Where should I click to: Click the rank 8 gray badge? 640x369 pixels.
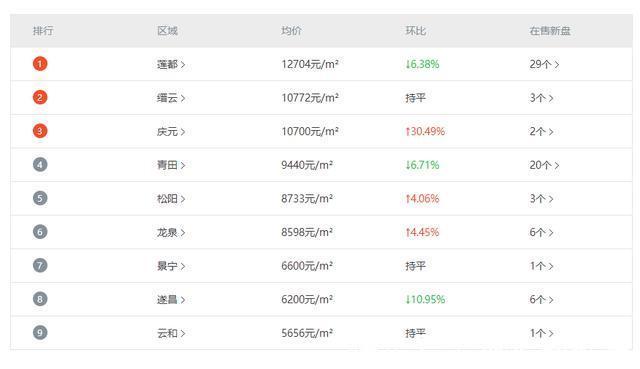click(x=40, y=299)
